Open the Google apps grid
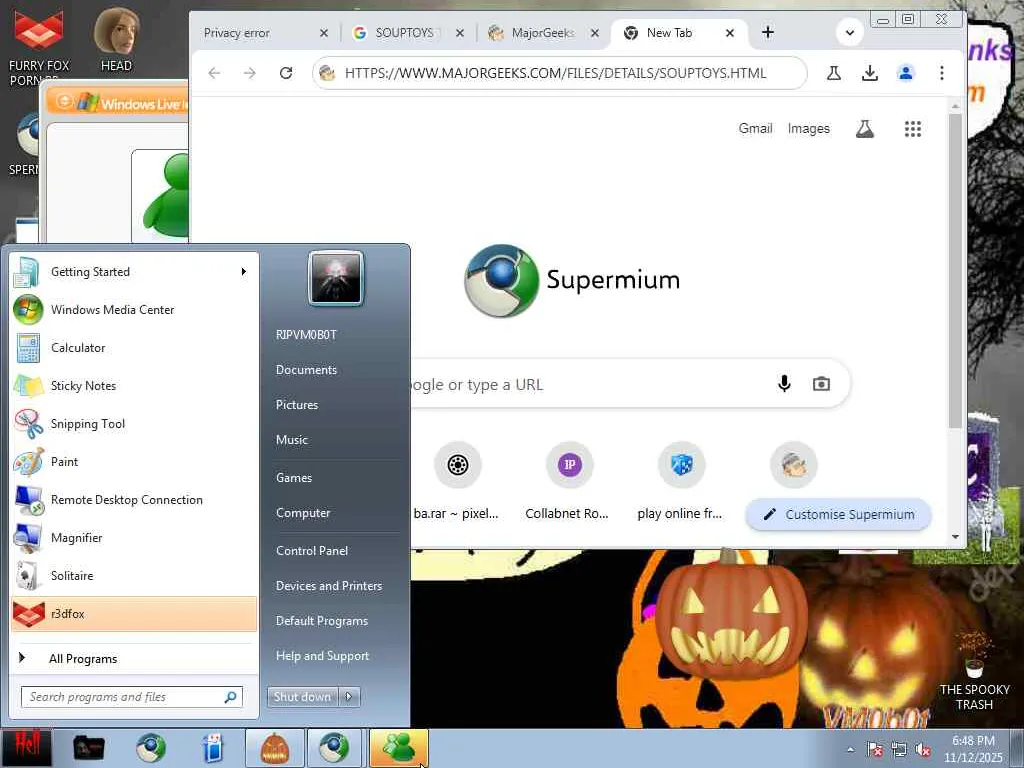The width and height of the screenshot is (1024, 768). click(912, 129)
